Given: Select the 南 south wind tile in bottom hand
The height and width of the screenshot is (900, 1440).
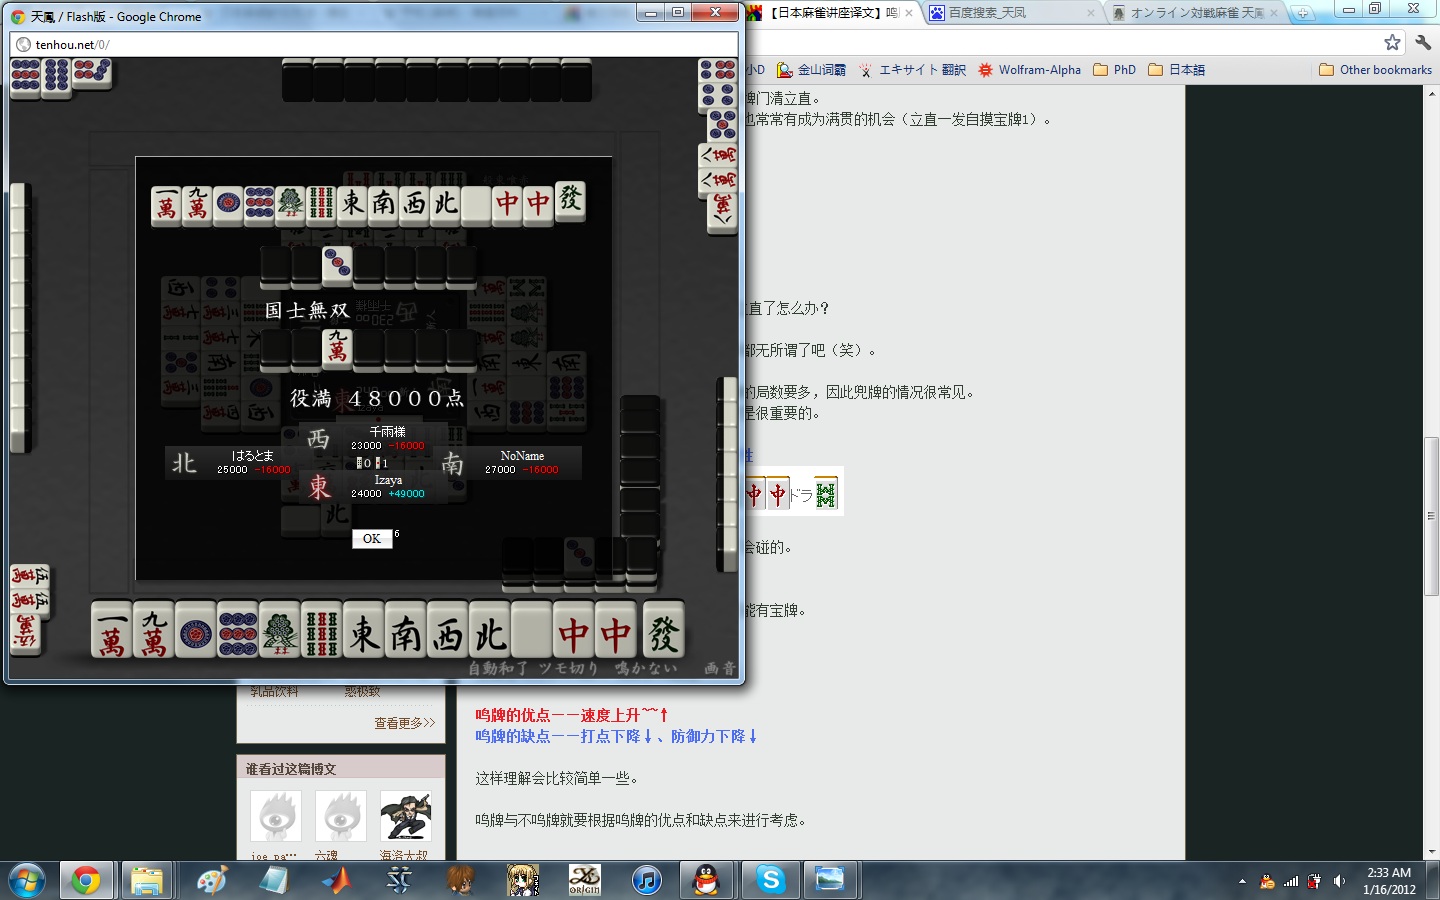Looking at the screenshot, I should click(406, 630).
